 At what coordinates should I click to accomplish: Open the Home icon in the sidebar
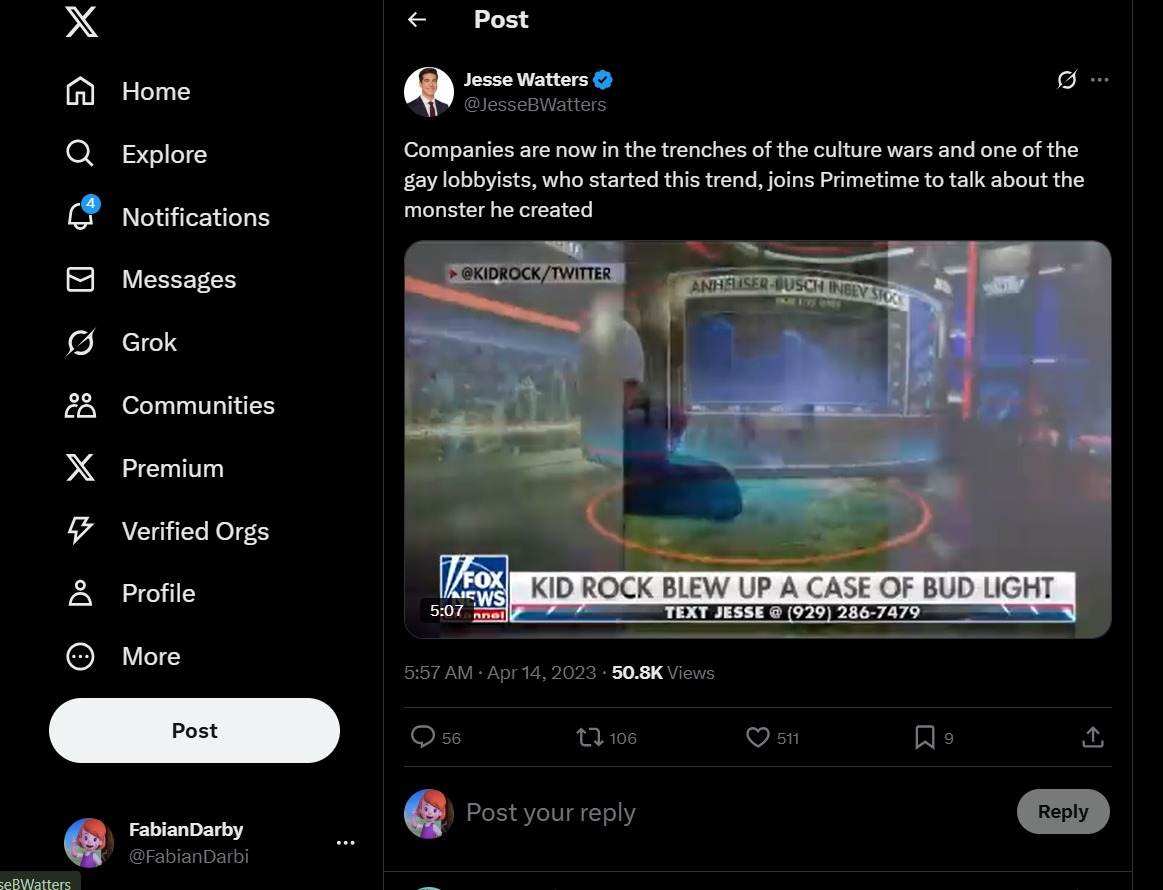80,91
